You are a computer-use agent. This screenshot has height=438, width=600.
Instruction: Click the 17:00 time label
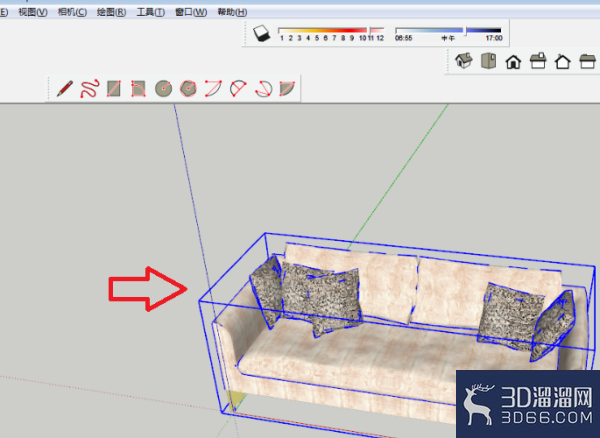point(494,38)
